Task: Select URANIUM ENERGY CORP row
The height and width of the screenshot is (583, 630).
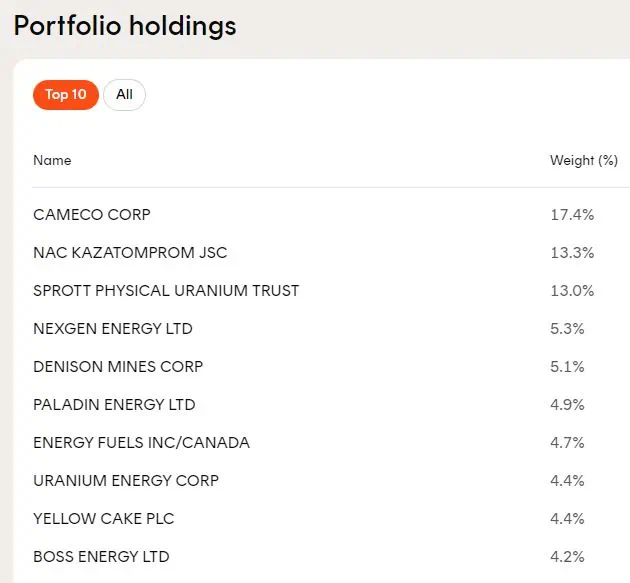Action: coord(126,481)
